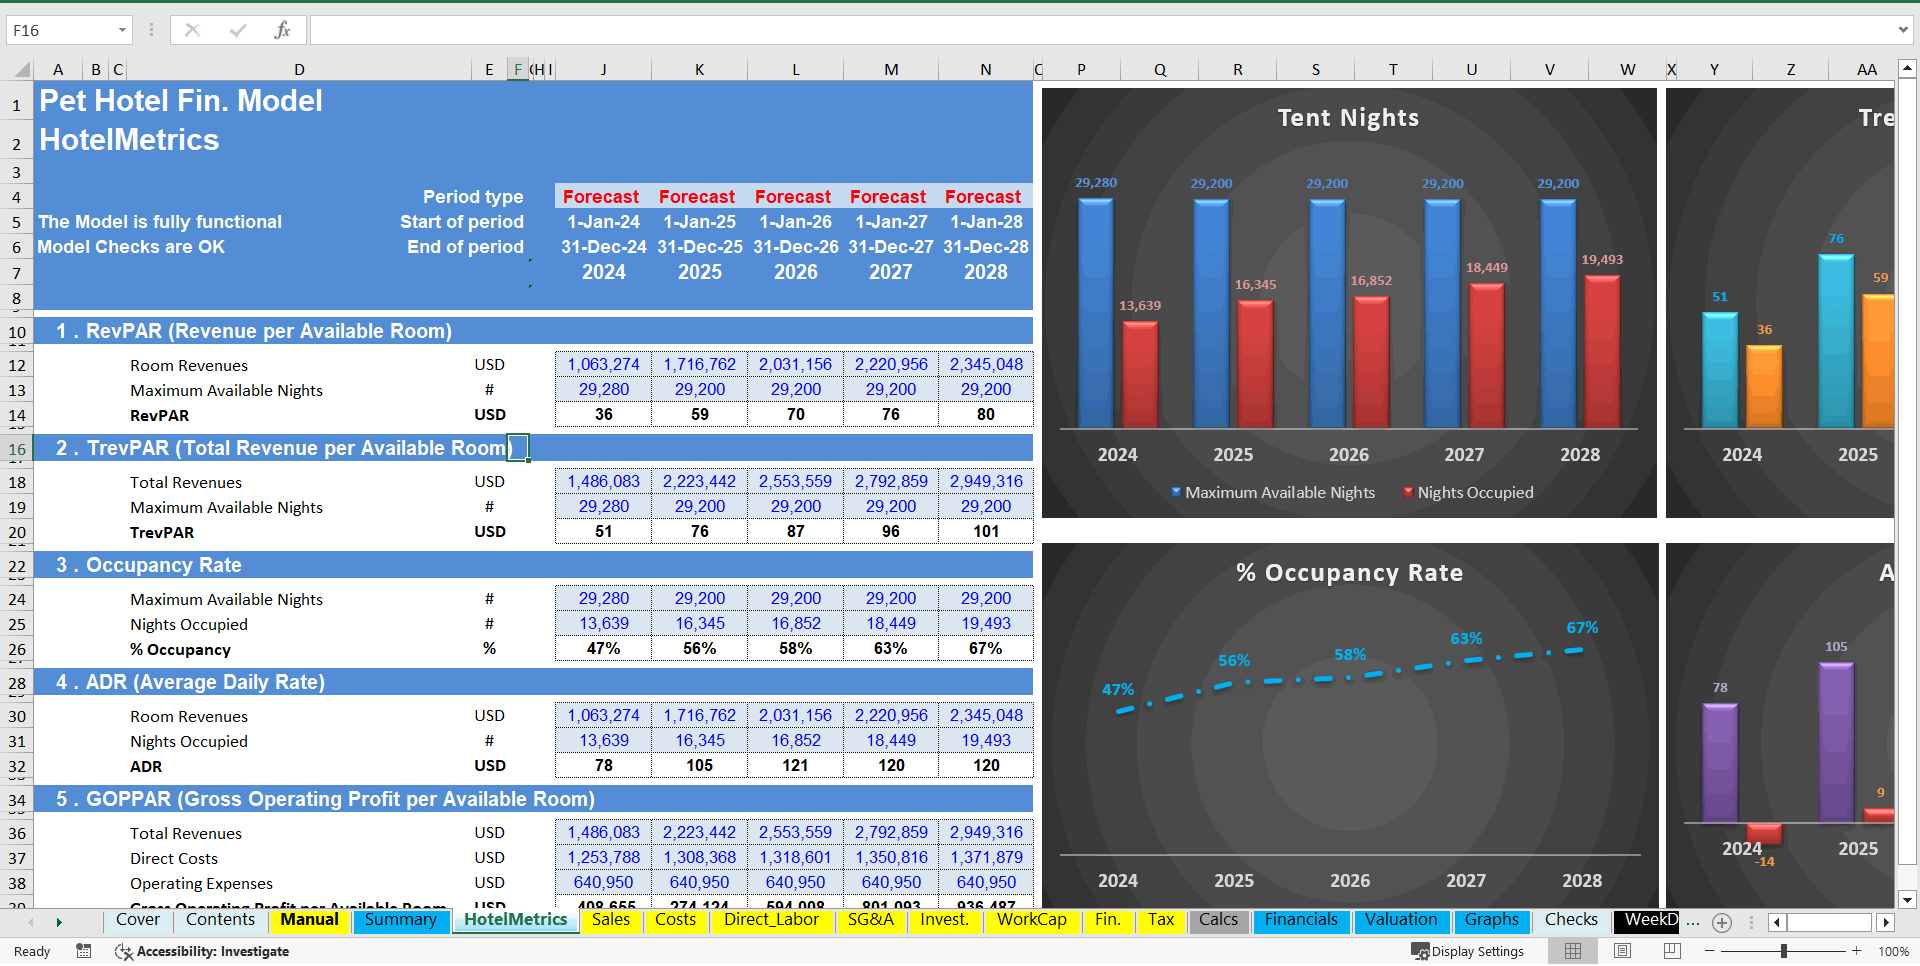
Task: Open the Cover sheet tab
Action: coord(138,920)
